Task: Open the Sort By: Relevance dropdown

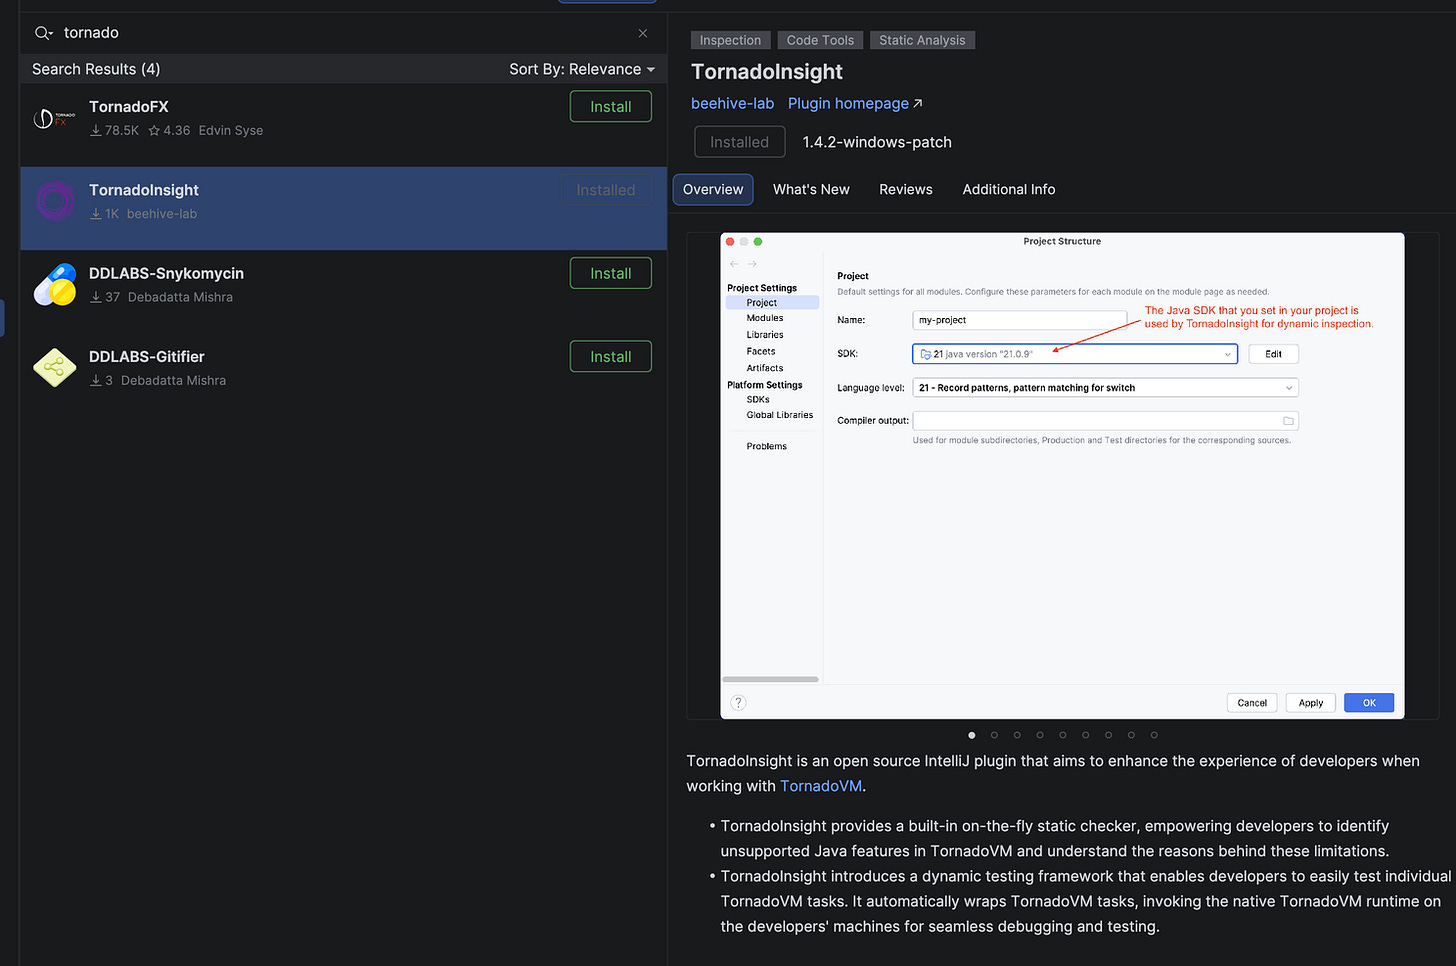Action: point(581,69)
